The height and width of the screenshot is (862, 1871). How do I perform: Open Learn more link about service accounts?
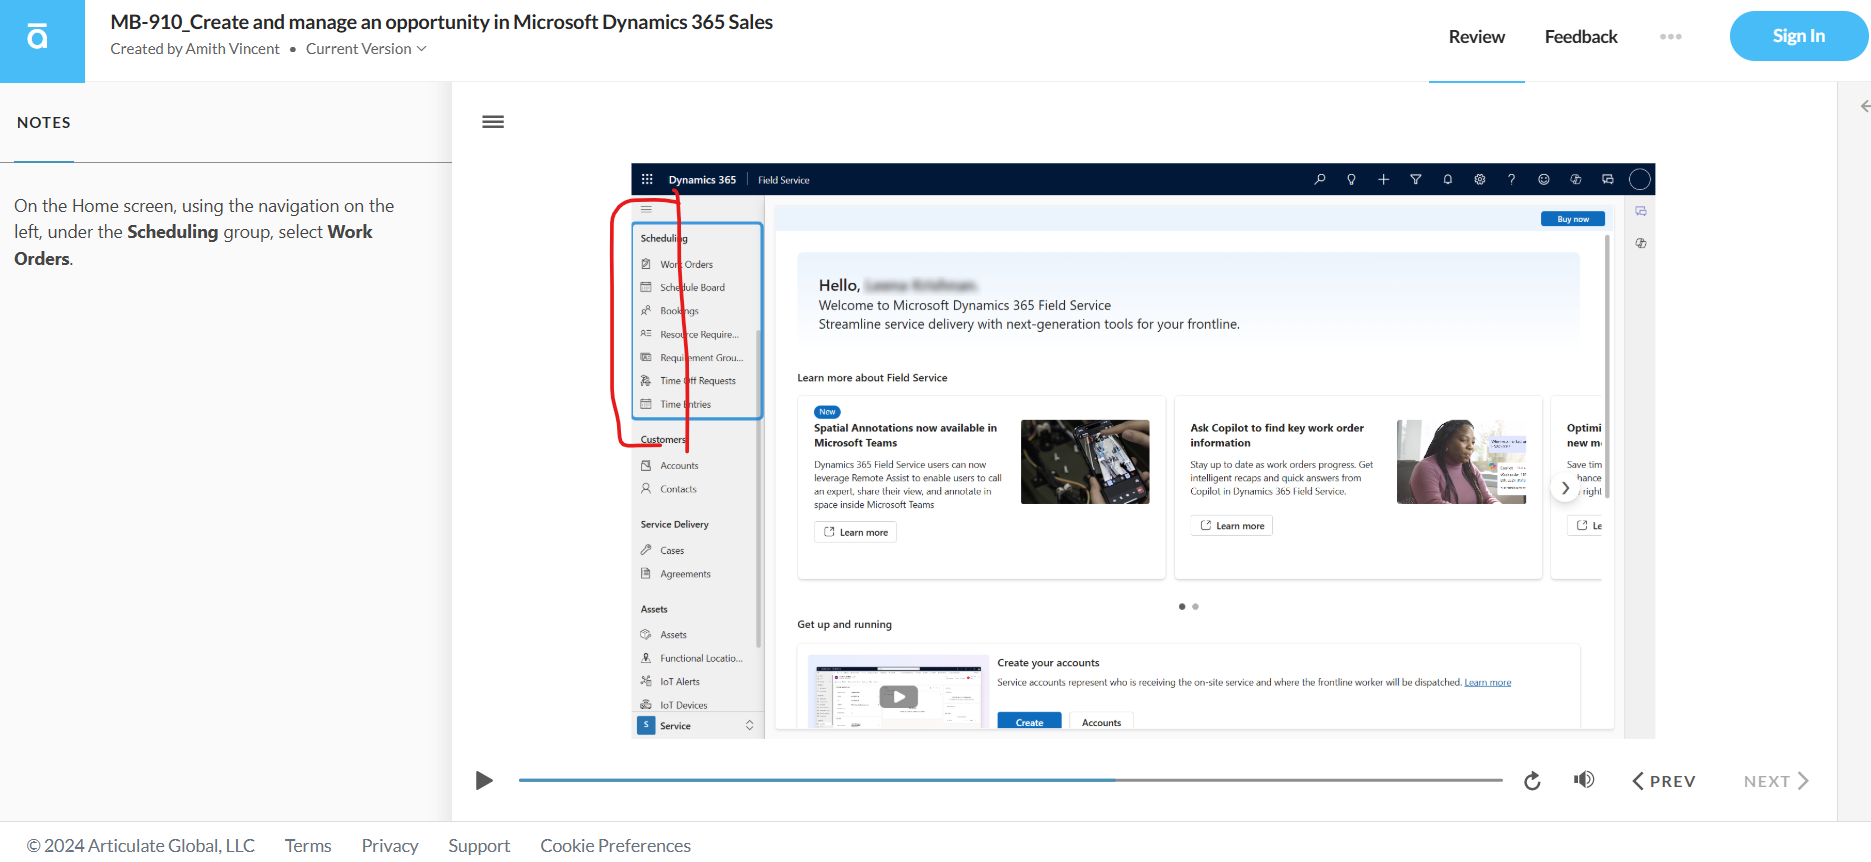[1488, 683]
